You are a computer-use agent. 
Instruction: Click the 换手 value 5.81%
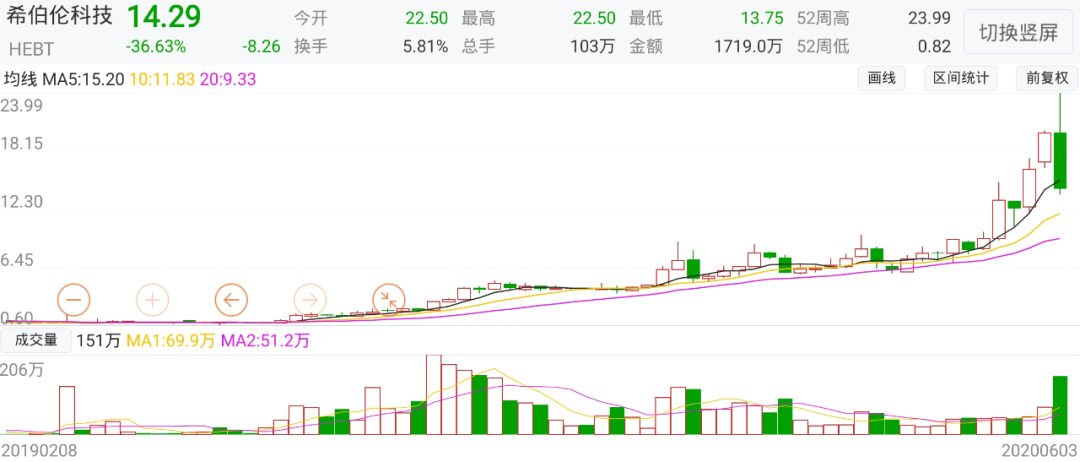tap(426, 47)
